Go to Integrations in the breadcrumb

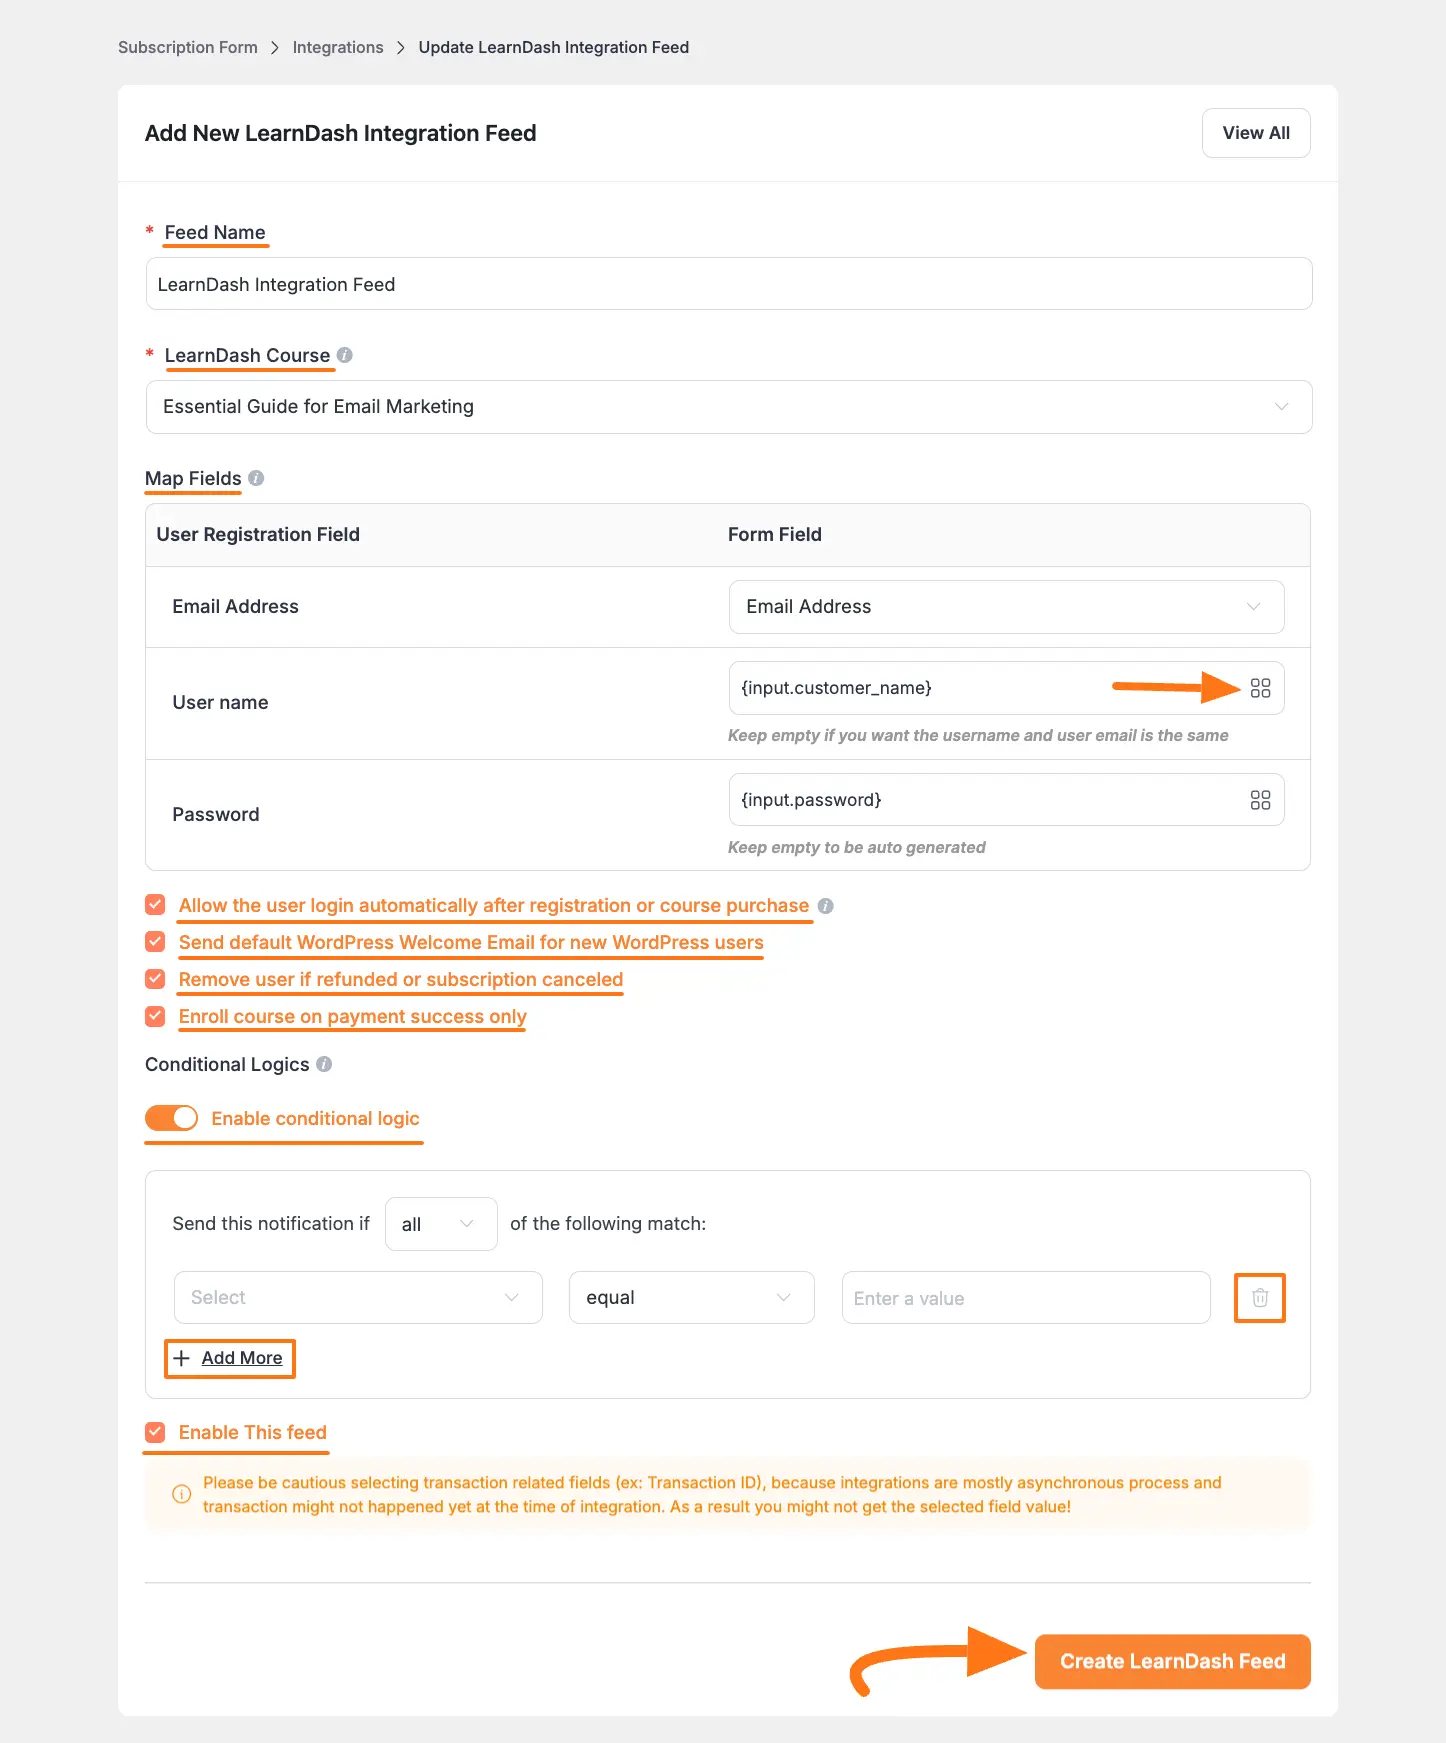(x=337, y=47)
